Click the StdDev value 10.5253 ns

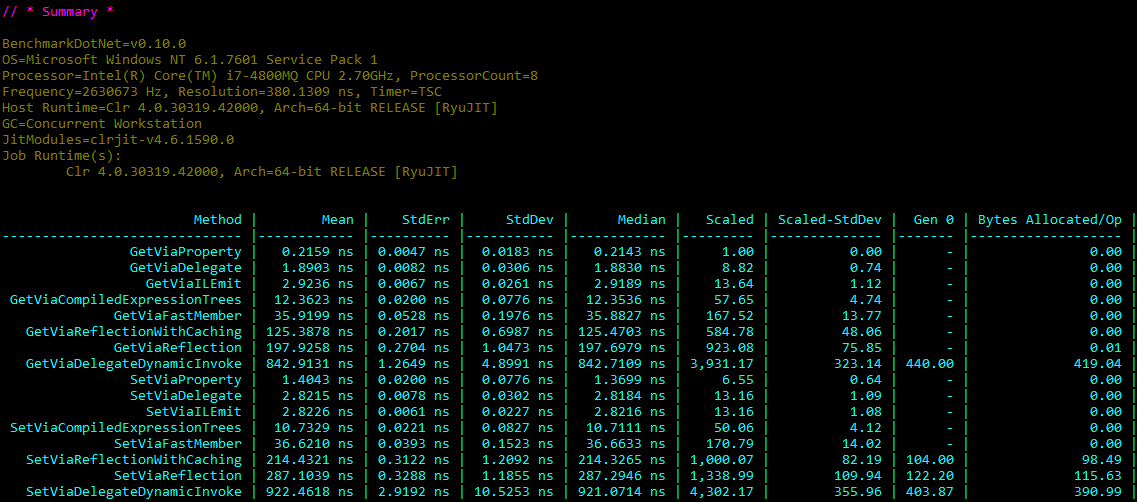coord(514,490)
